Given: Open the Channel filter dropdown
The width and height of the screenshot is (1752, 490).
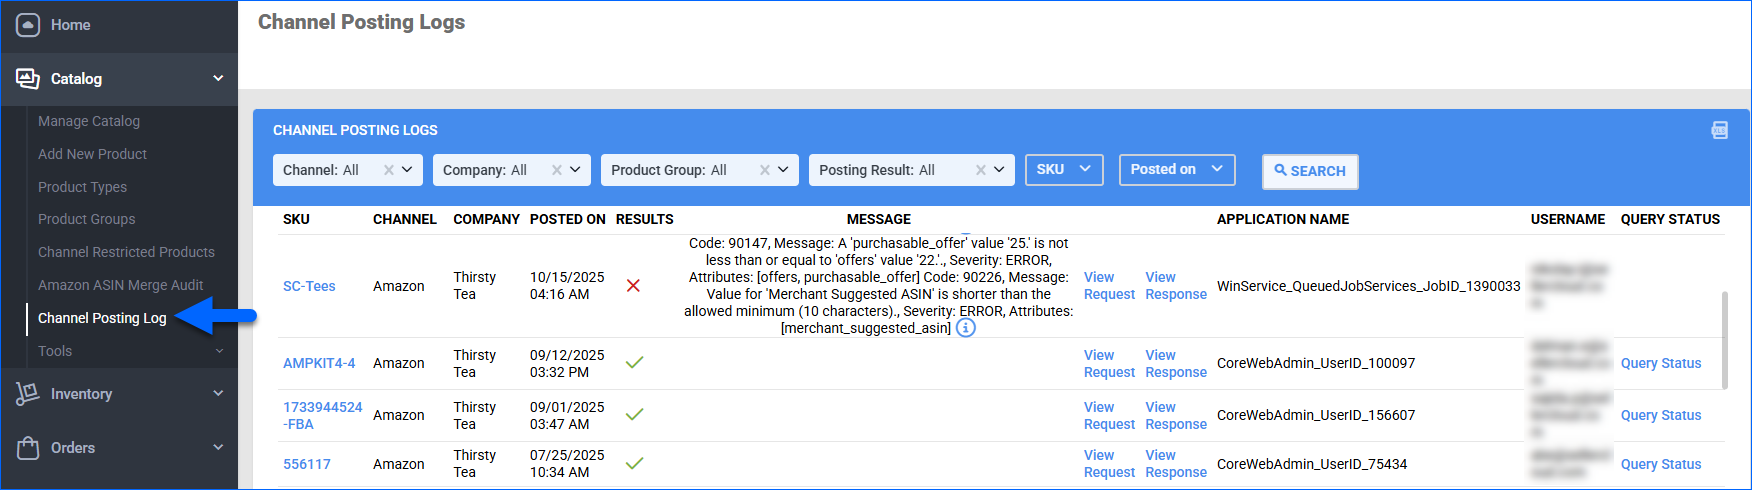Looking at the screenshot, I should (407, 170).
